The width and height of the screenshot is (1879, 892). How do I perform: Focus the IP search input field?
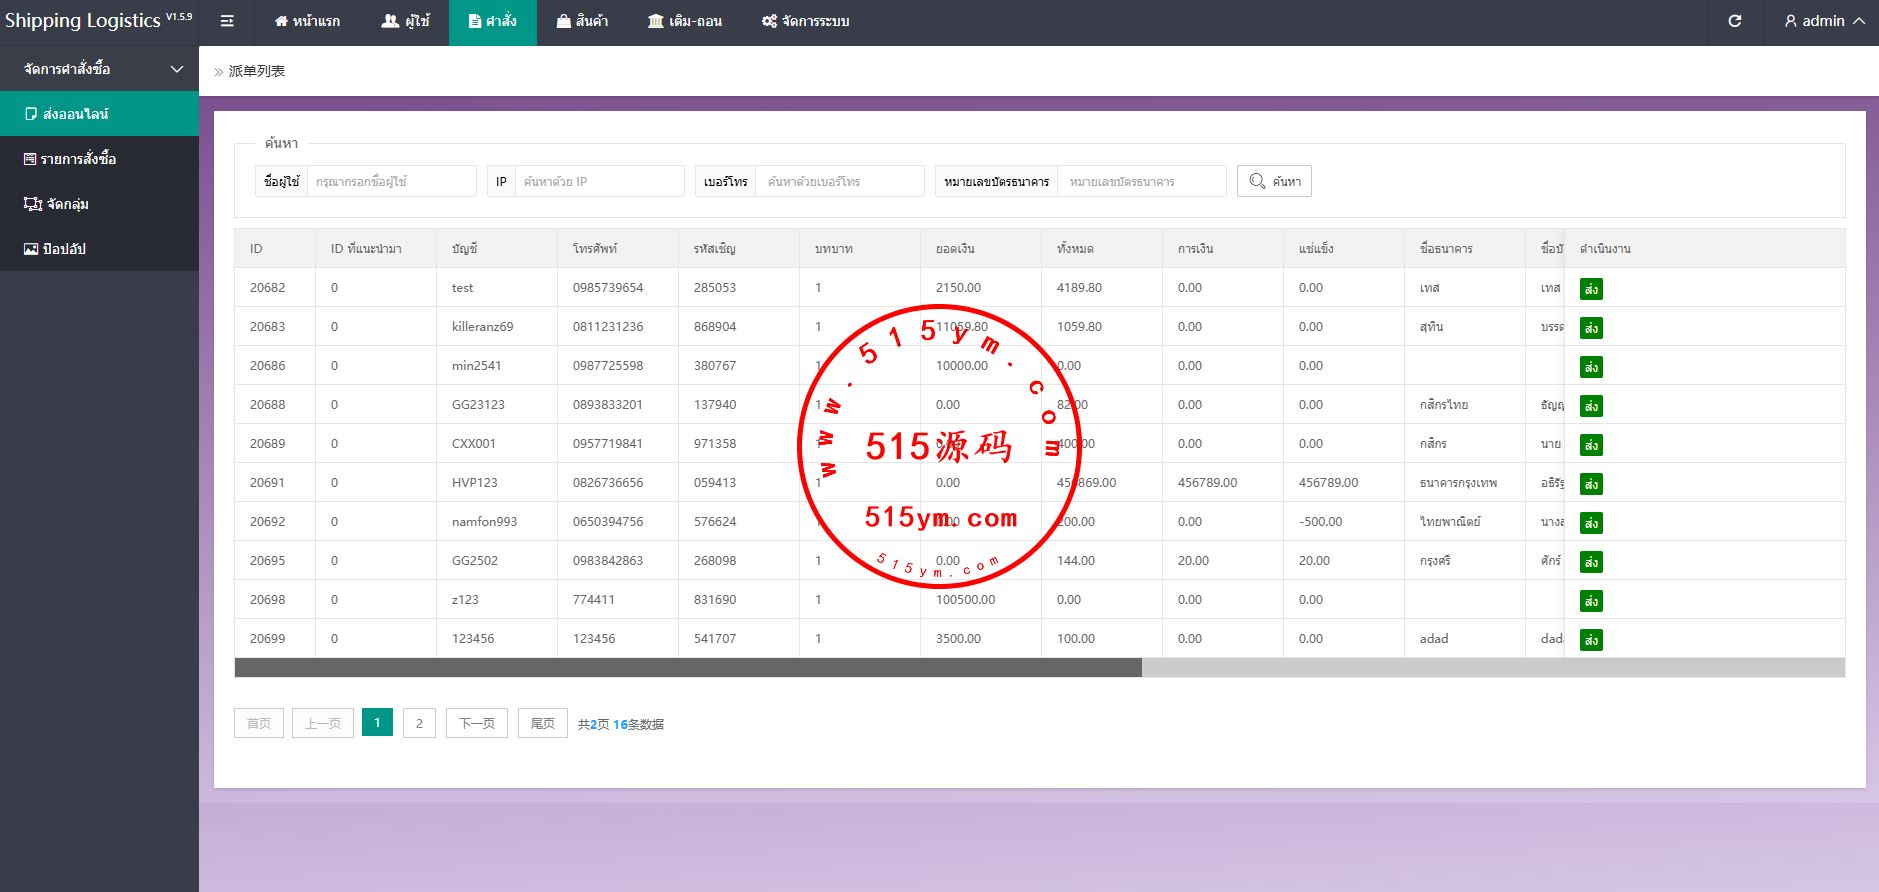tap(599, 181)
